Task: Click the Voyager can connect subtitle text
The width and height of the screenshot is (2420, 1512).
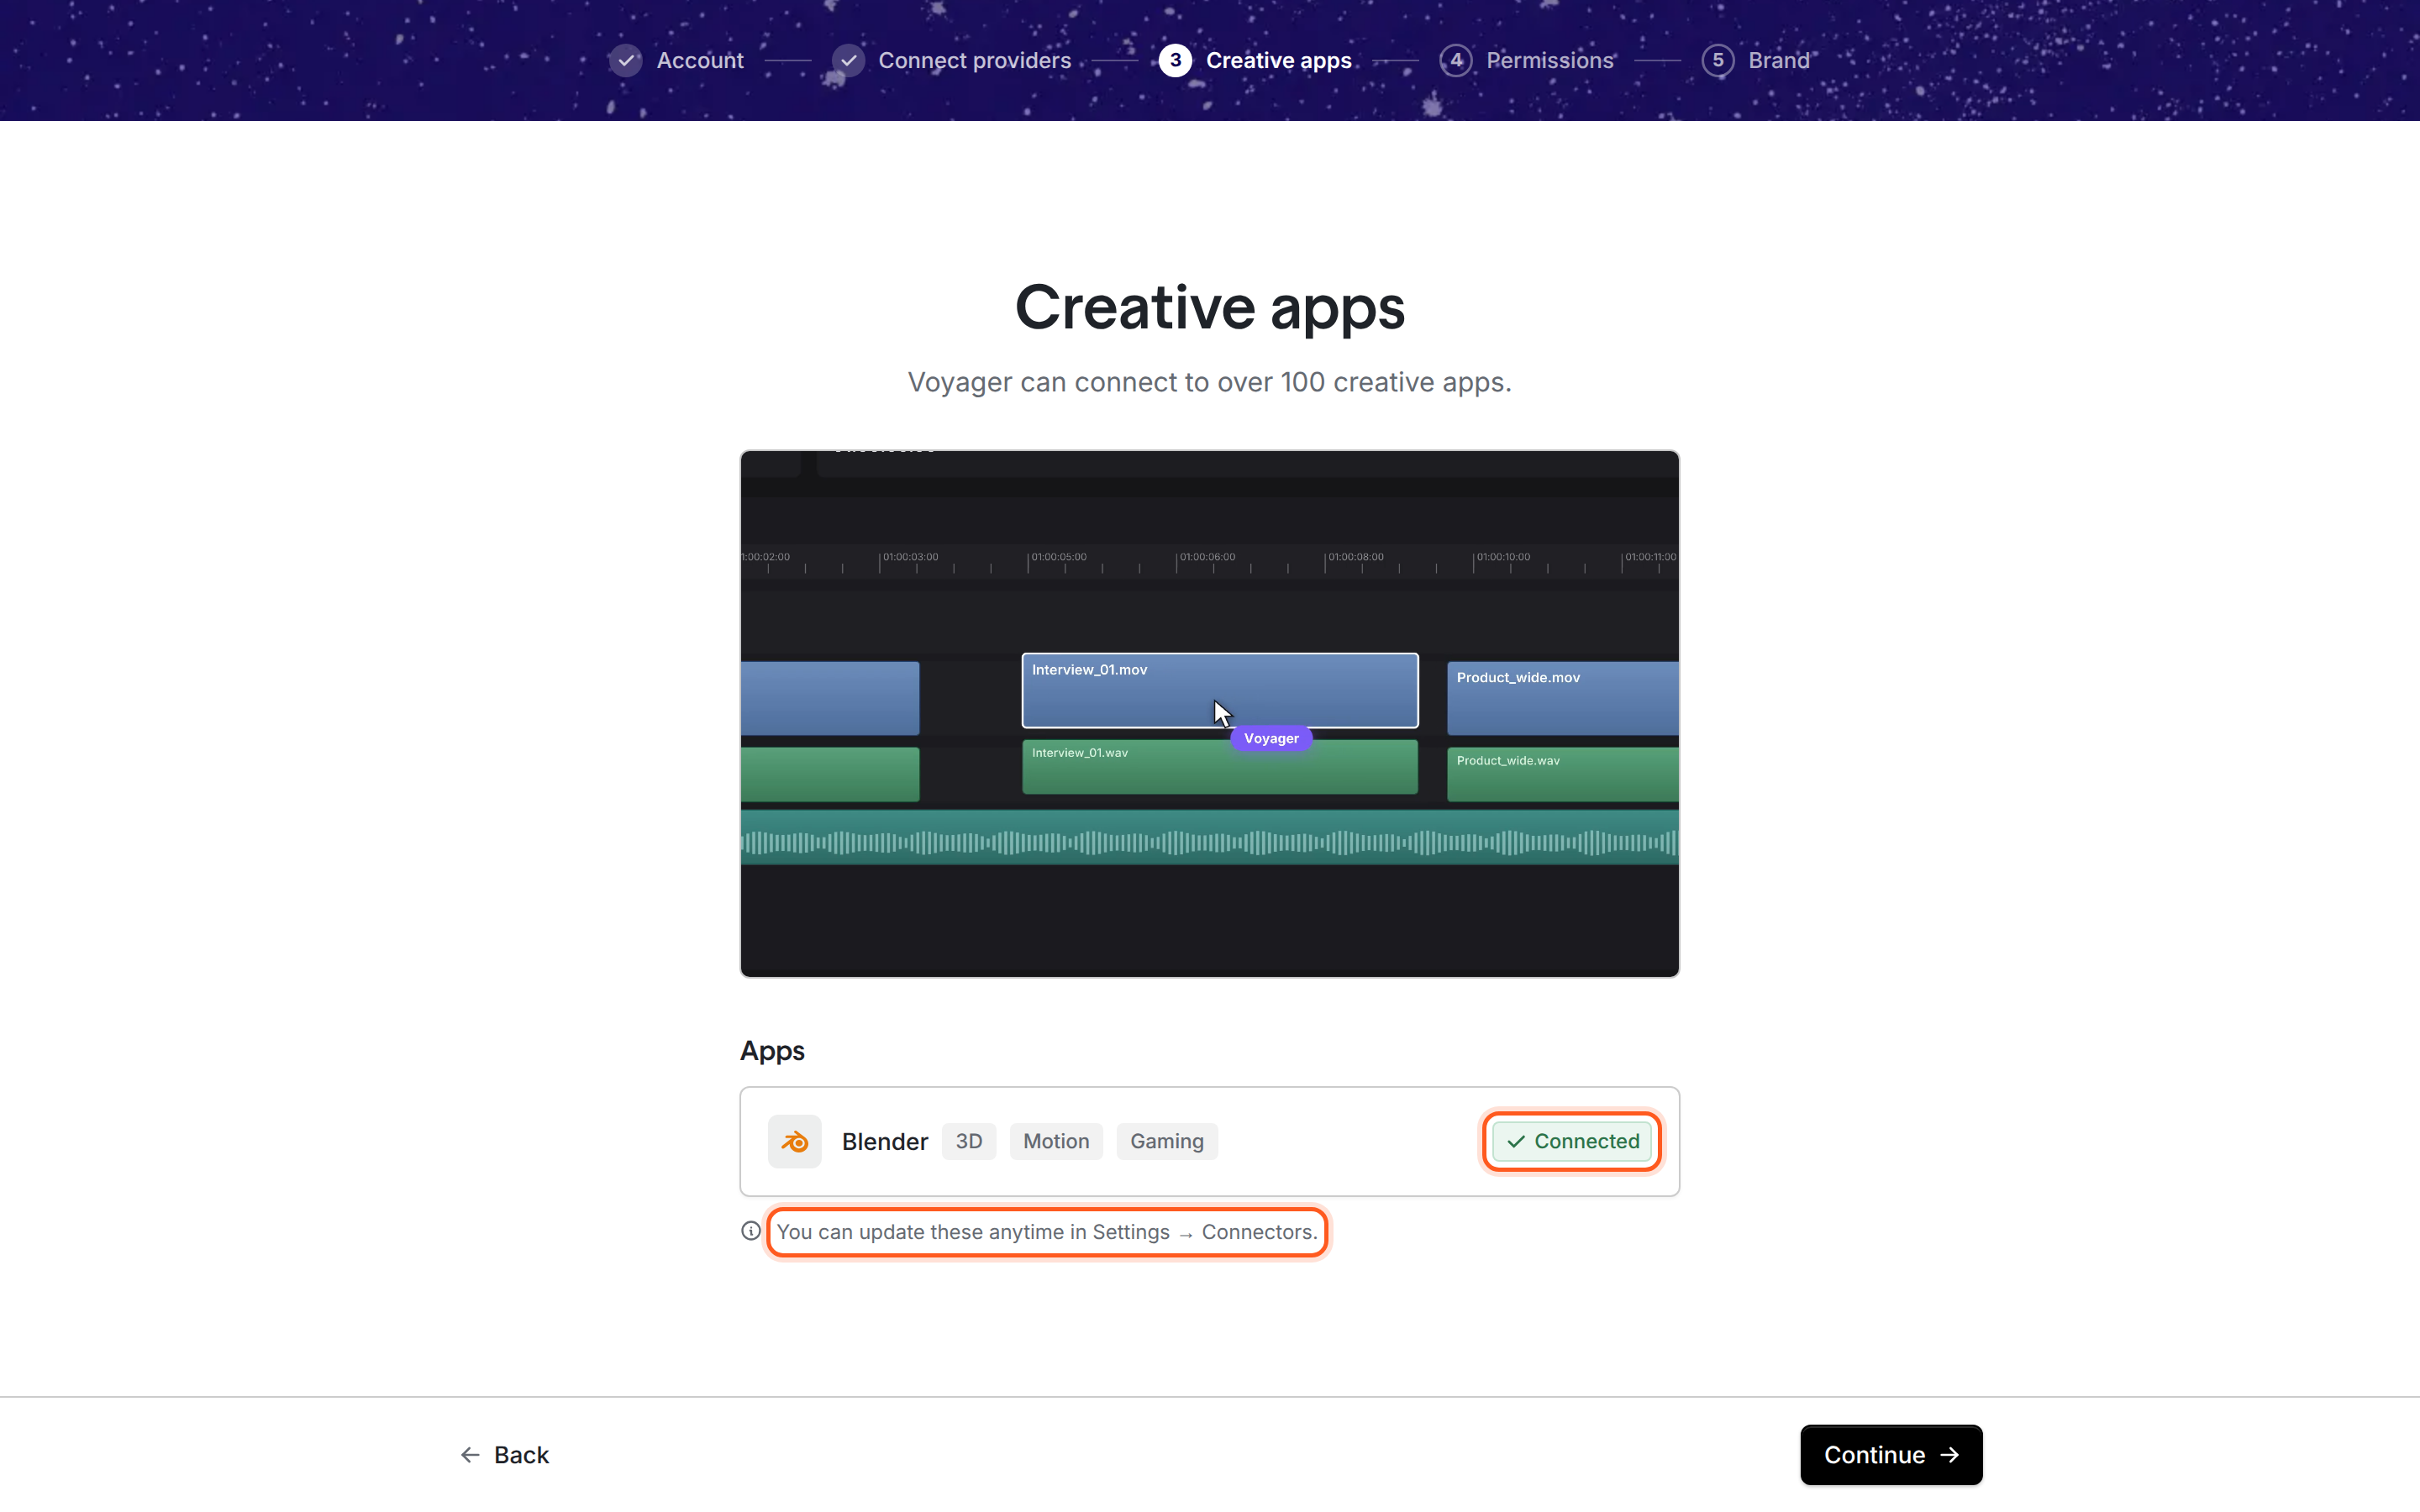Action: click(x=1210, y=382)
